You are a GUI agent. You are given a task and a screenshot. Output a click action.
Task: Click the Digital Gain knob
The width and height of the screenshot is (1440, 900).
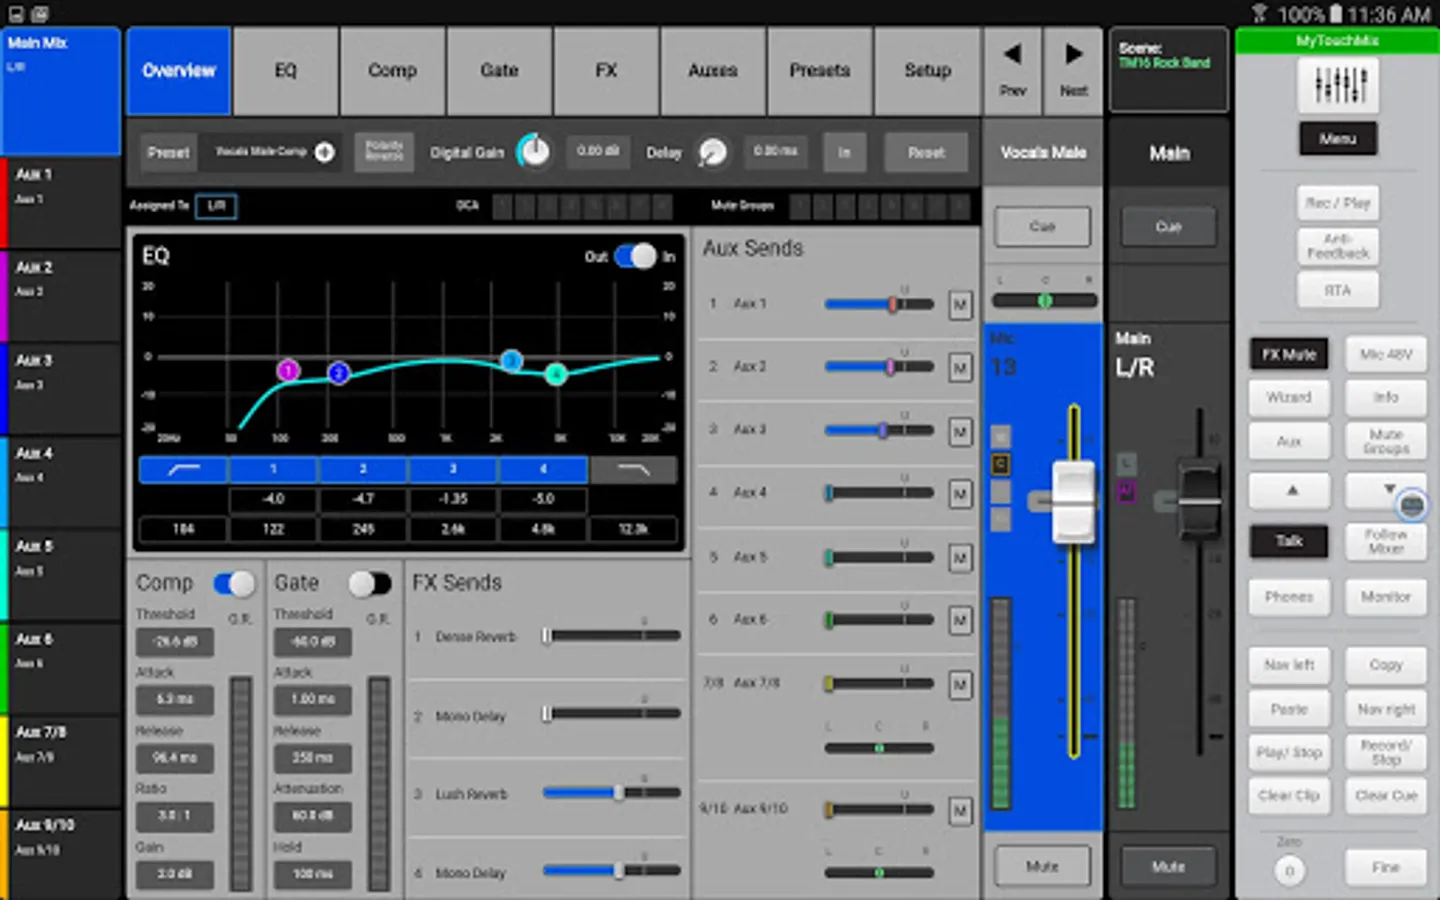click(534, 152)
